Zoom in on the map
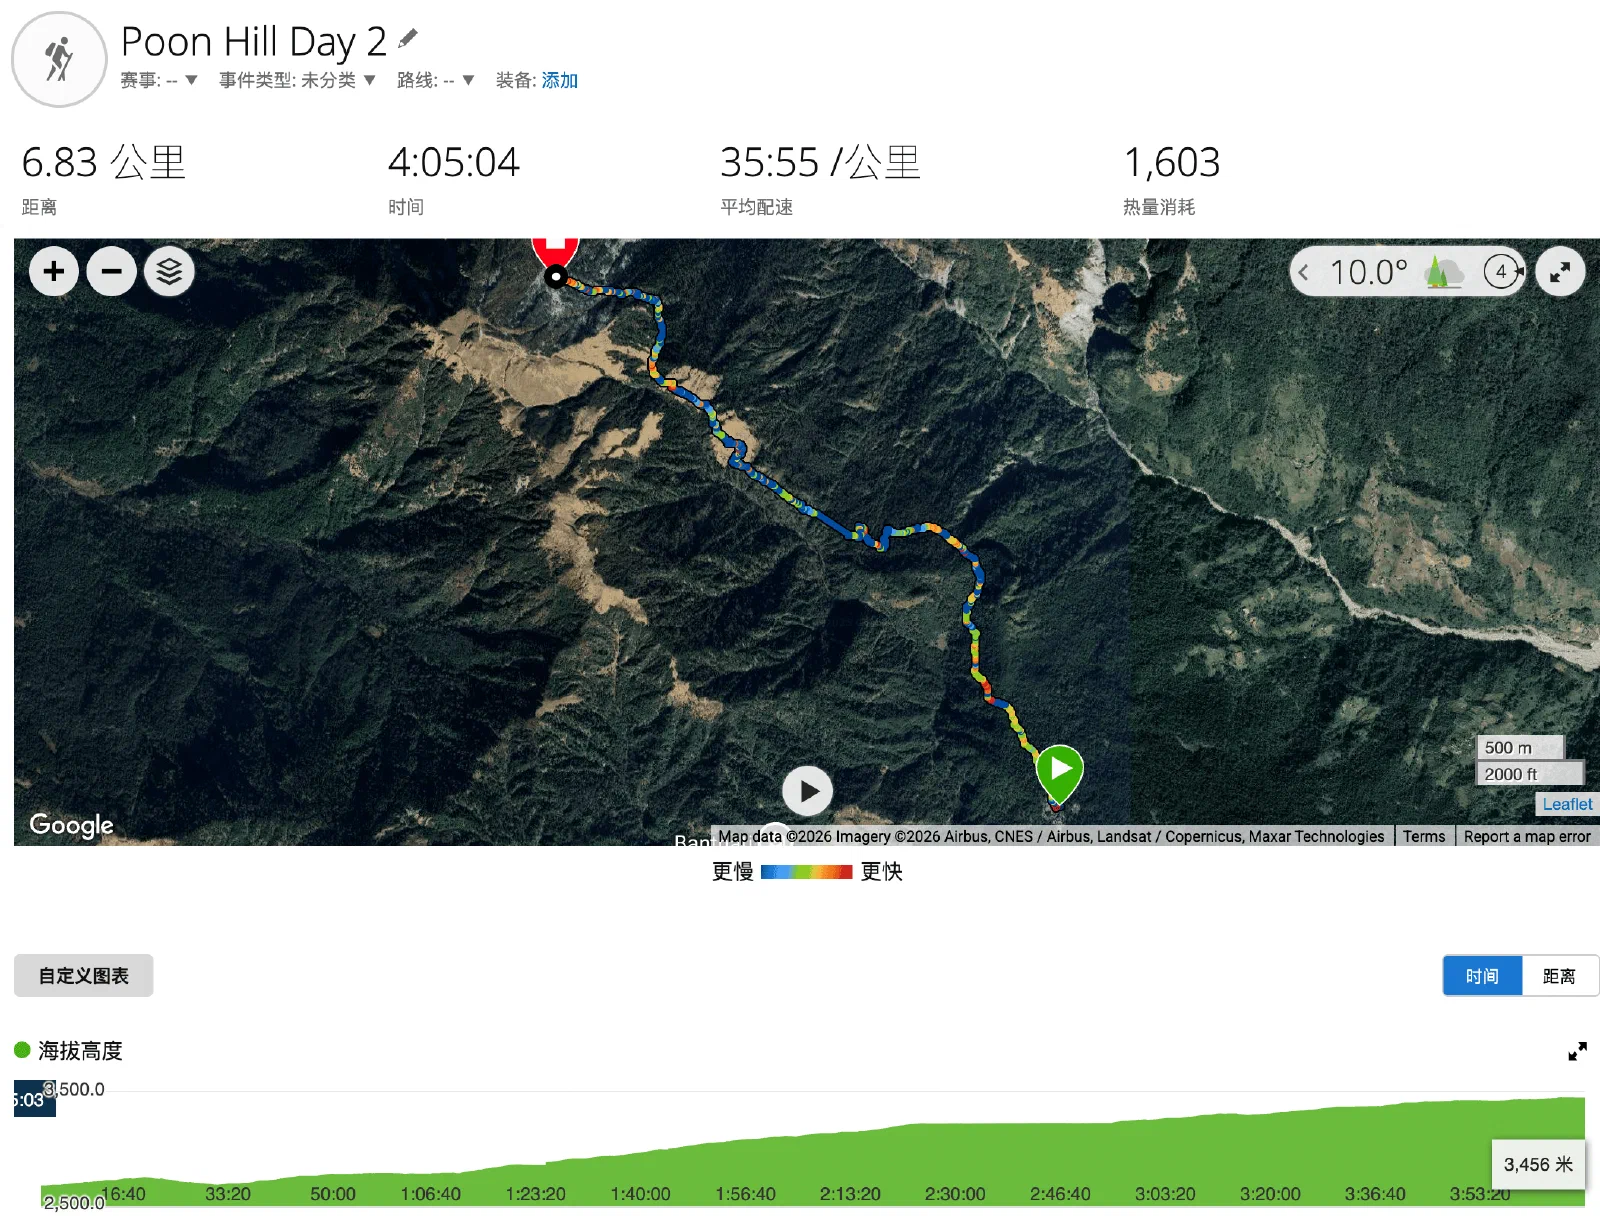 point(54,271)
